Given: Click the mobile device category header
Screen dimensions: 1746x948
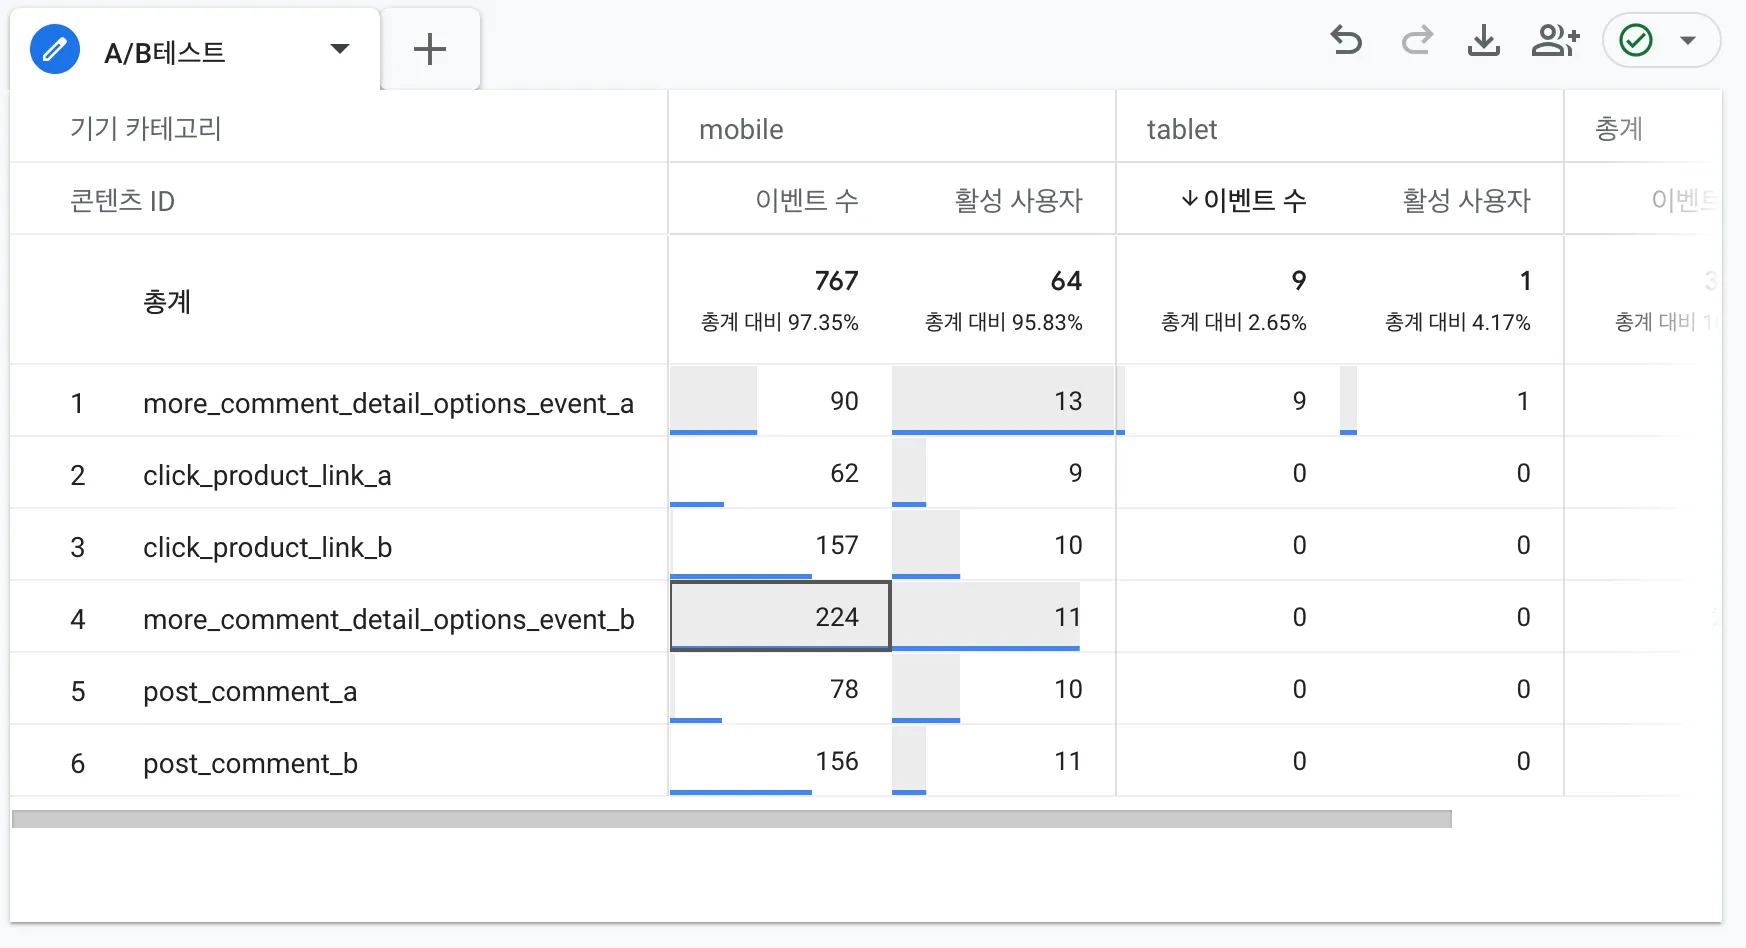Looking at the screenshot, I should pos(741,130).
